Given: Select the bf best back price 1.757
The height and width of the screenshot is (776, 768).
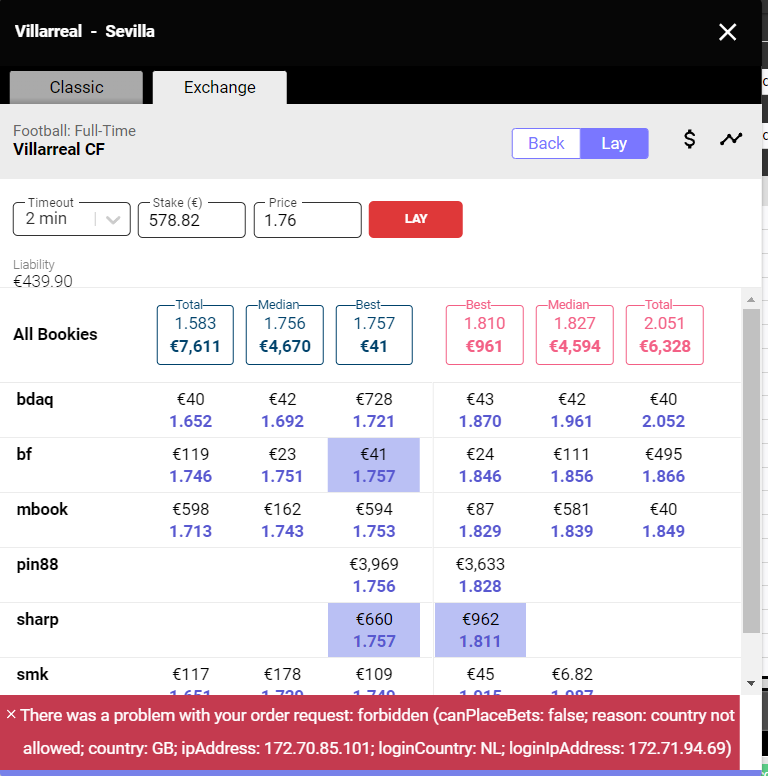Looking at the screenshot, I should click(374, 476).
